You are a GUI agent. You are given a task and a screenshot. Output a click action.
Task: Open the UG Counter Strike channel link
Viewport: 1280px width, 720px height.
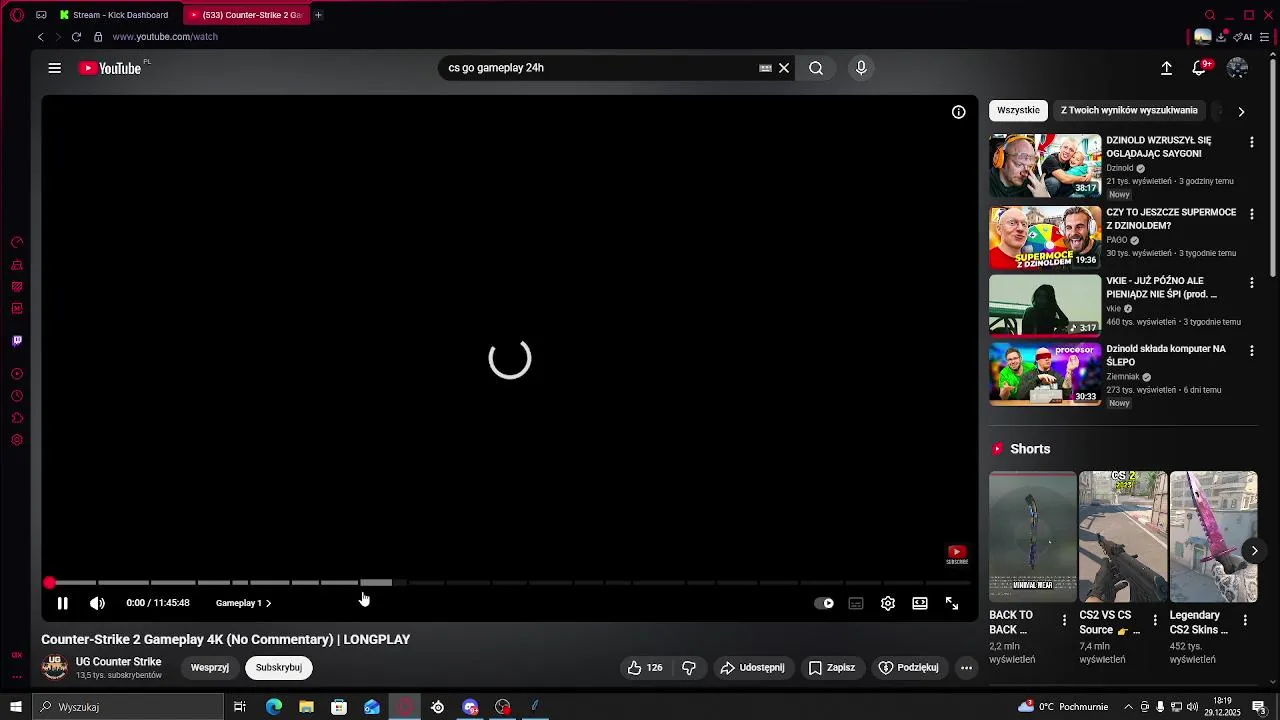(118, 662)
